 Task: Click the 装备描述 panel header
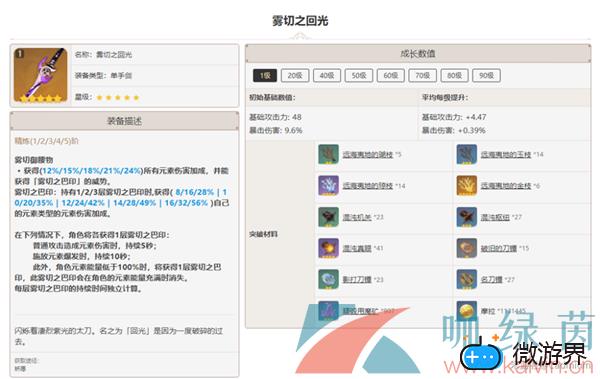pos(124,121)
